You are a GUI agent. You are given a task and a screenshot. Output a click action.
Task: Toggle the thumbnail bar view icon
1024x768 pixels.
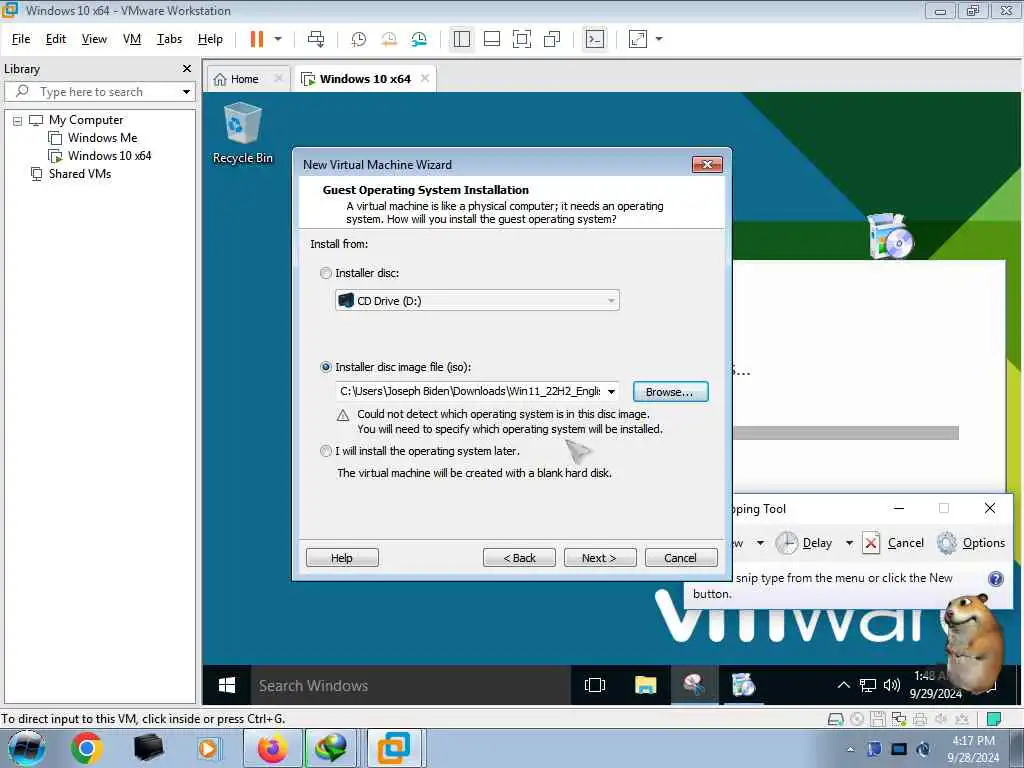(492, 39)
